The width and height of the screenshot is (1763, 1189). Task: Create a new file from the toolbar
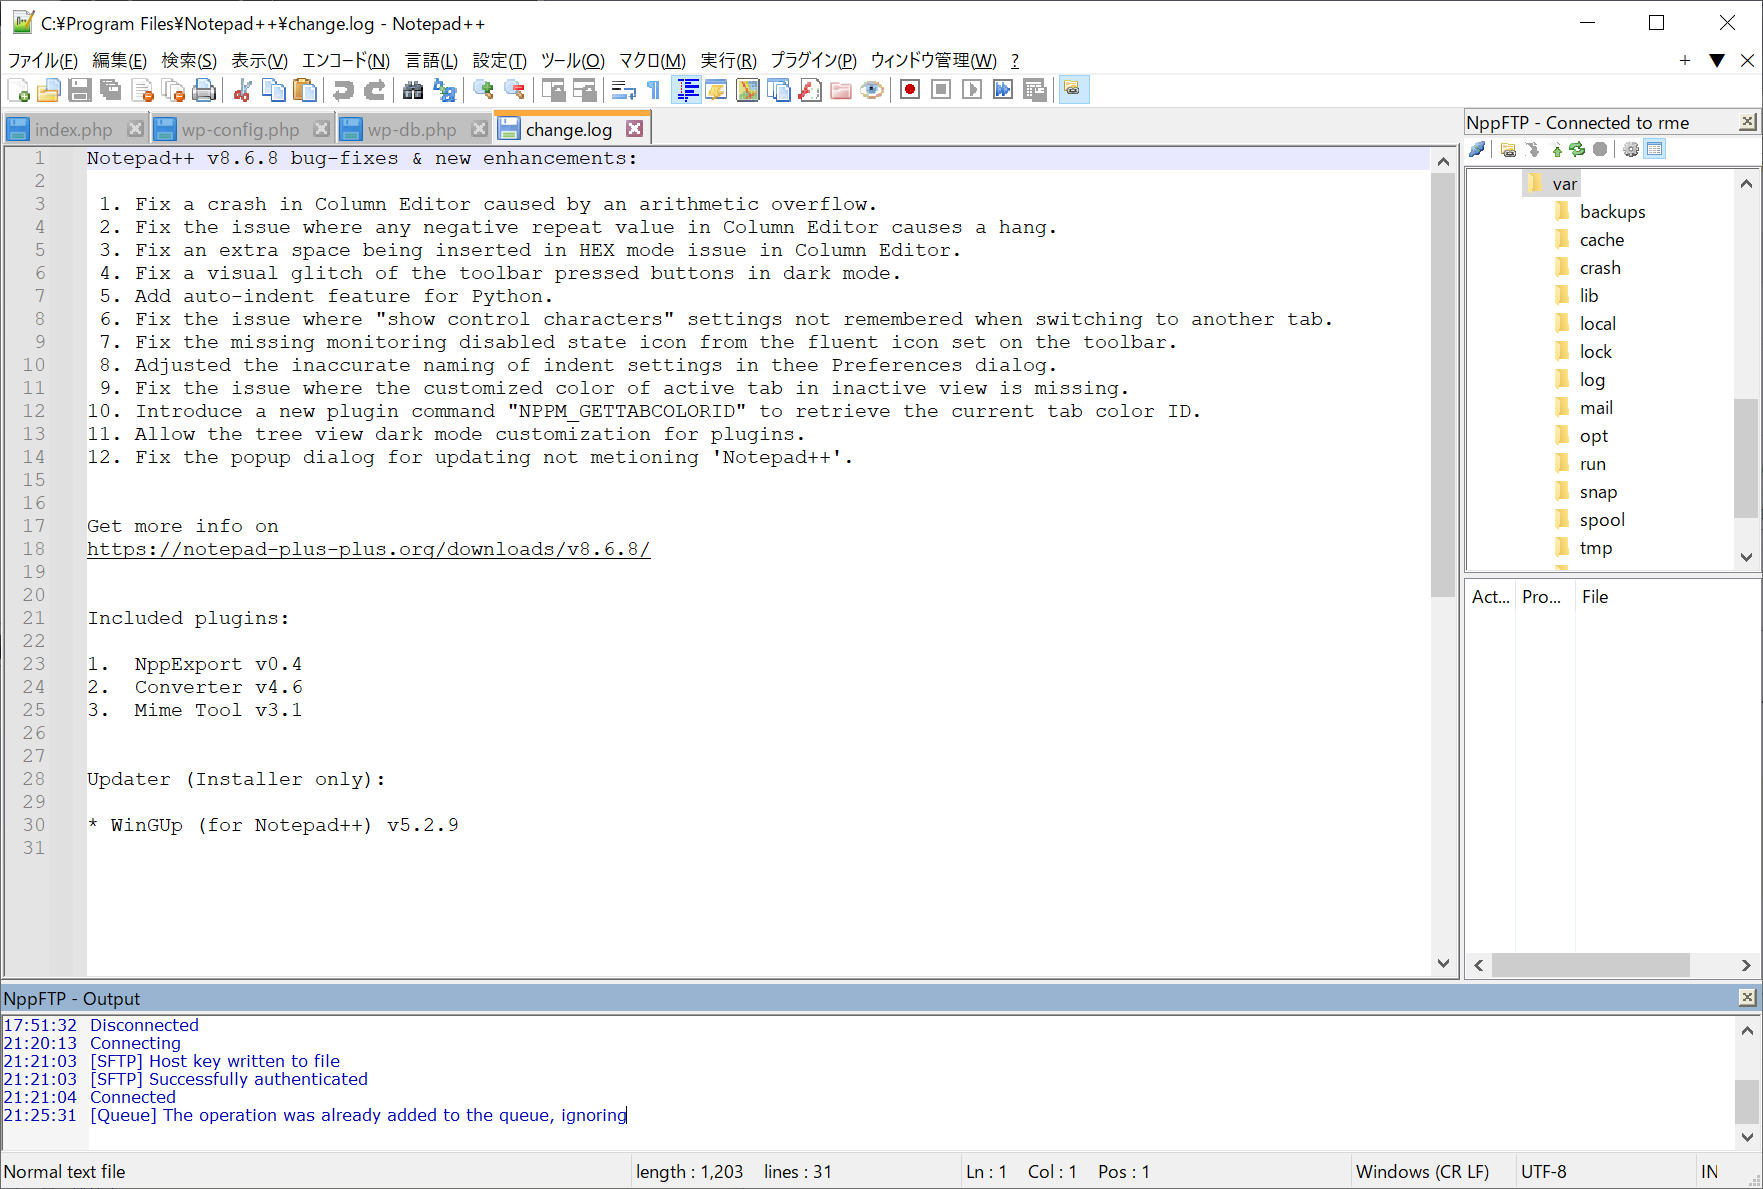tap(18, 90)
